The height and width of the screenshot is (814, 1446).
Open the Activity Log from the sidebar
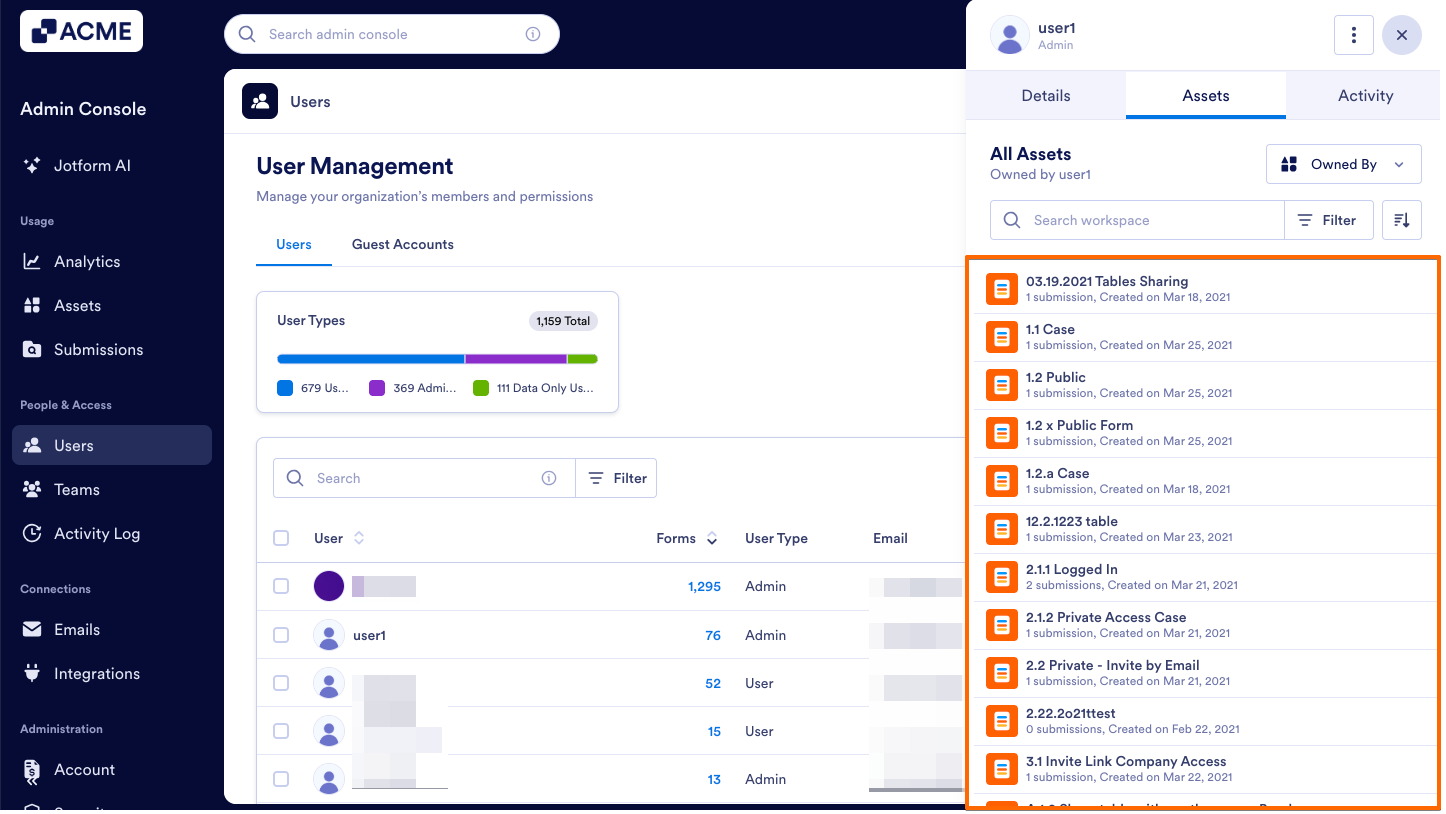pos(31,533)
